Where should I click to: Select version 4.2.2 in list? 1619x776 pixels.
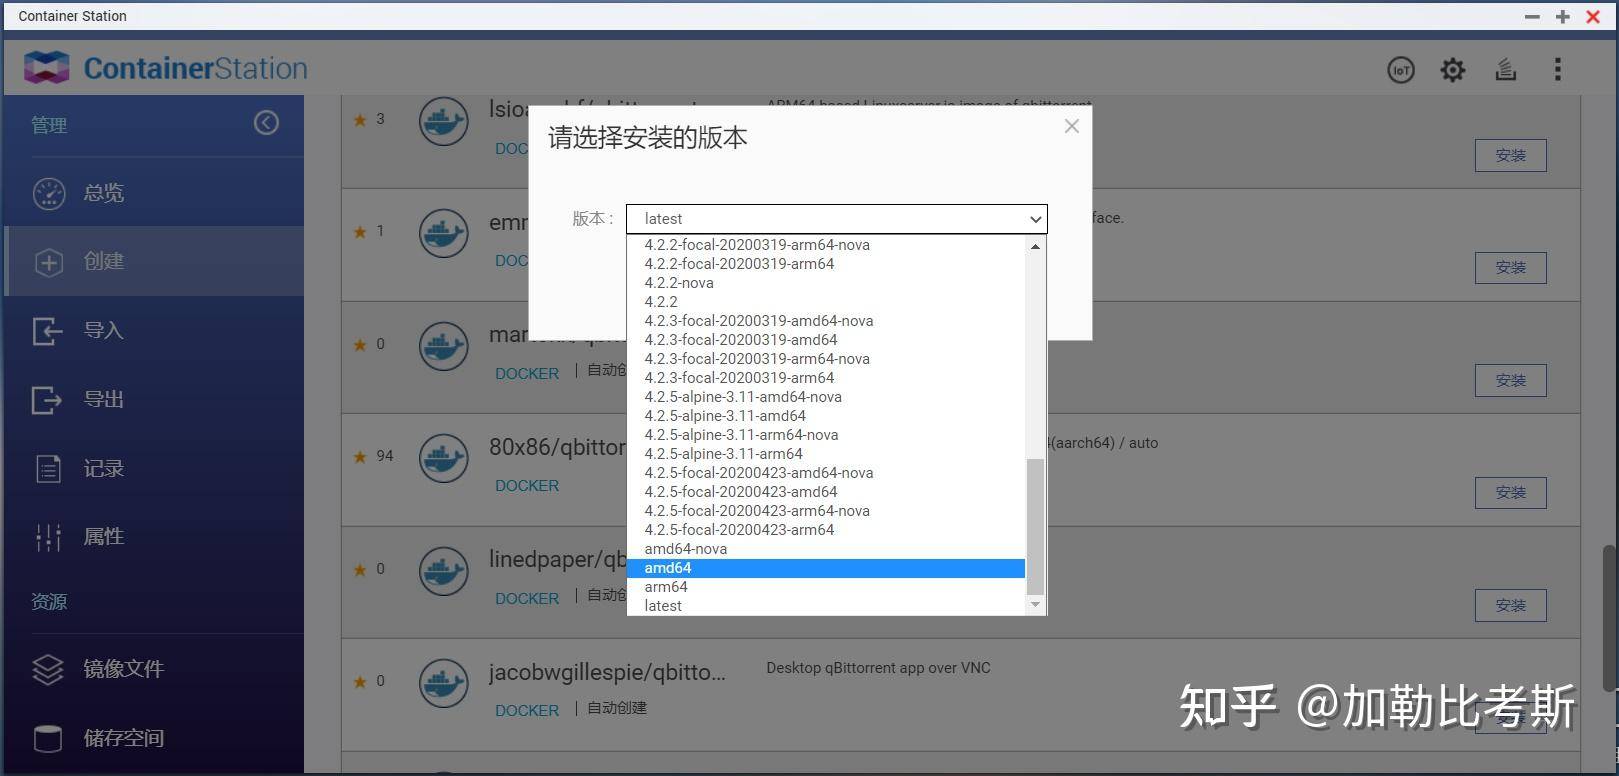[826, 302]
